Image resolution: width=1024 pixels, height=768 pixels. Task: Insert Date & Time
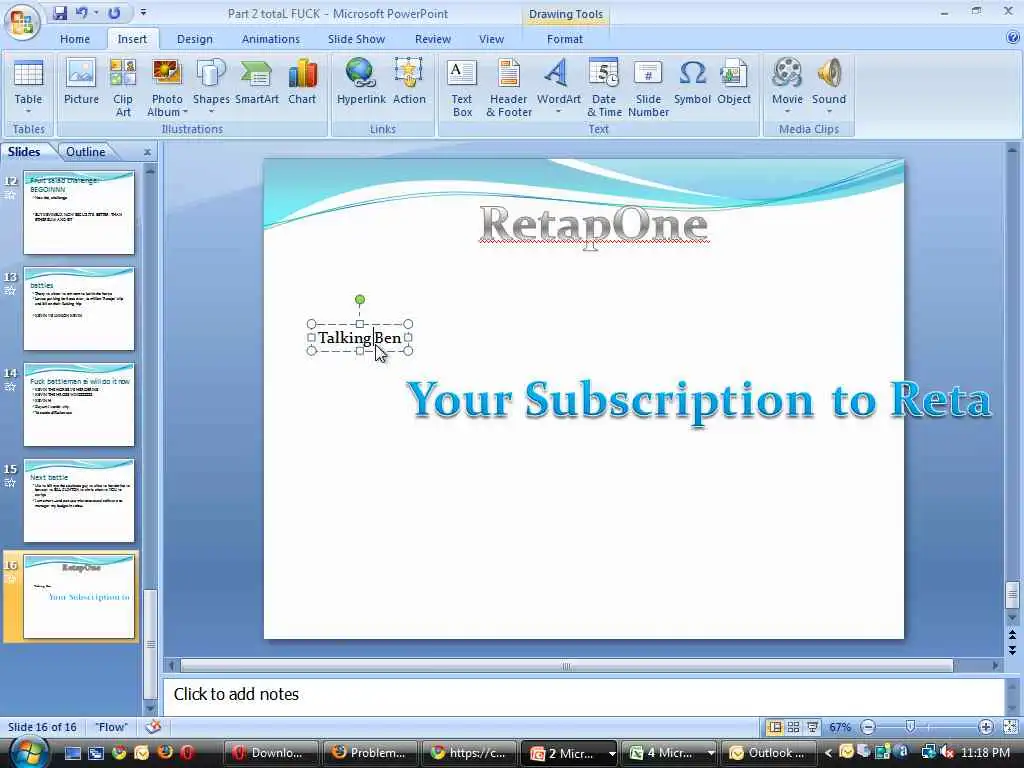(x=604, y=88)
